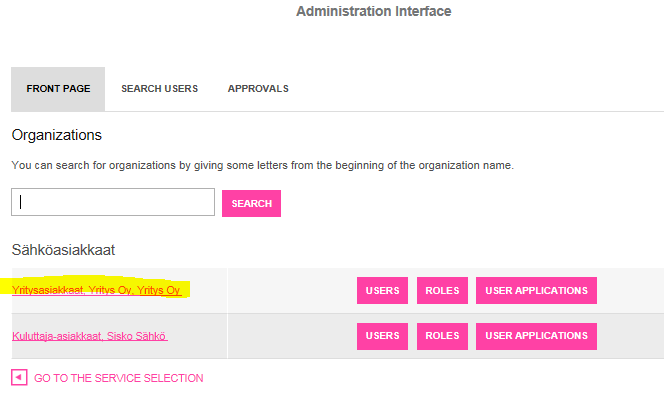This screenshot has width=664, height=394.
Task: Switch to the Search Users tab
Action: point(160,89)
